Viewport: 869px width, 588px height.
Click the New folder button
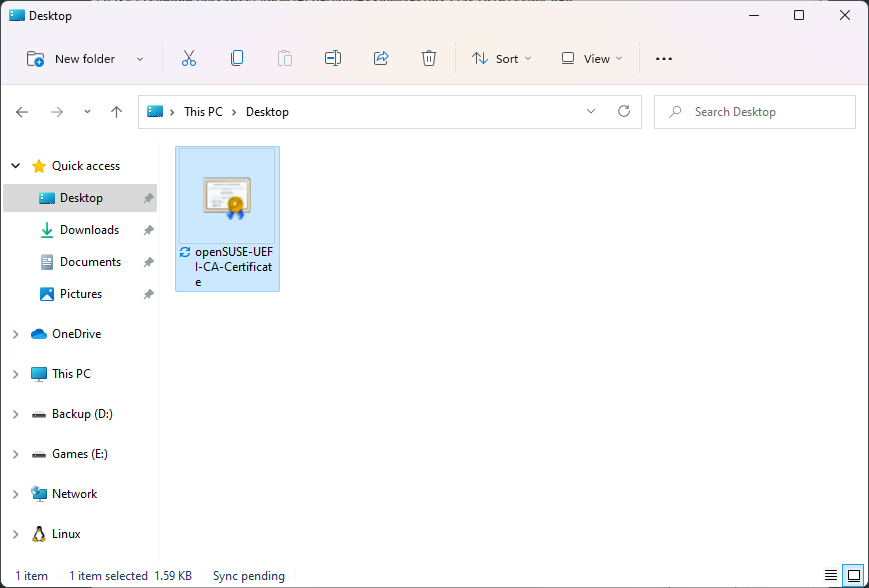point(72,59)
